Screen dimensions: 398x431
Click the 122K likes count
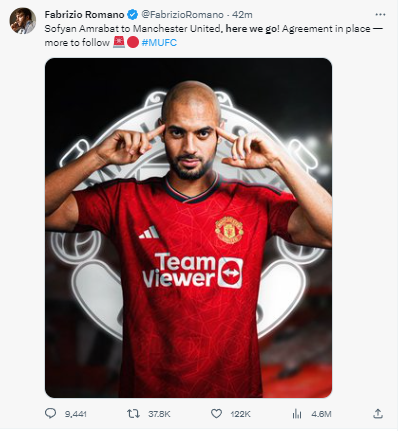pos(240,414)
